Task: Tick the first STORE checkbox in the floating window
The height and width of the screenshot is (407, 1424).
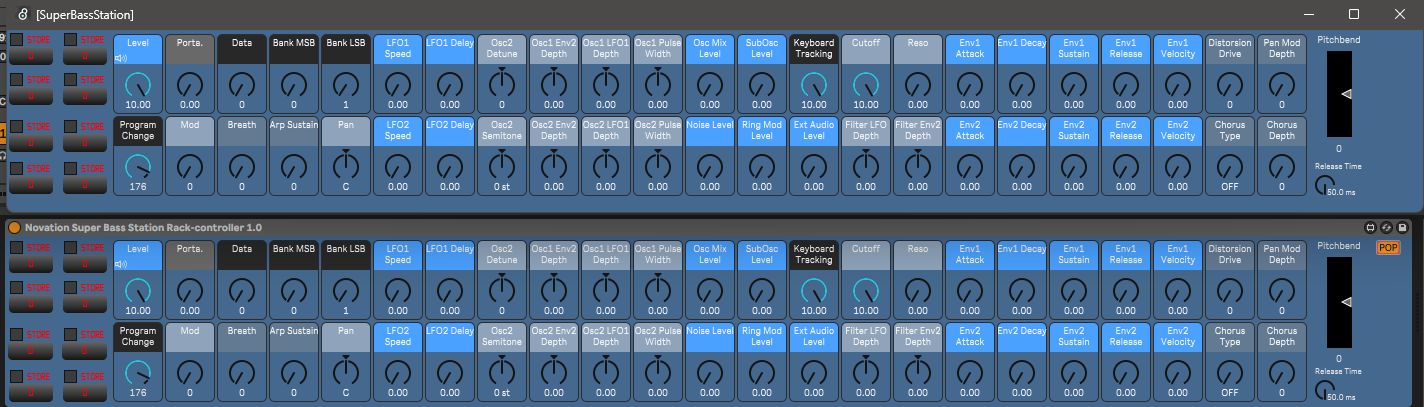Action: click(16, 39)
